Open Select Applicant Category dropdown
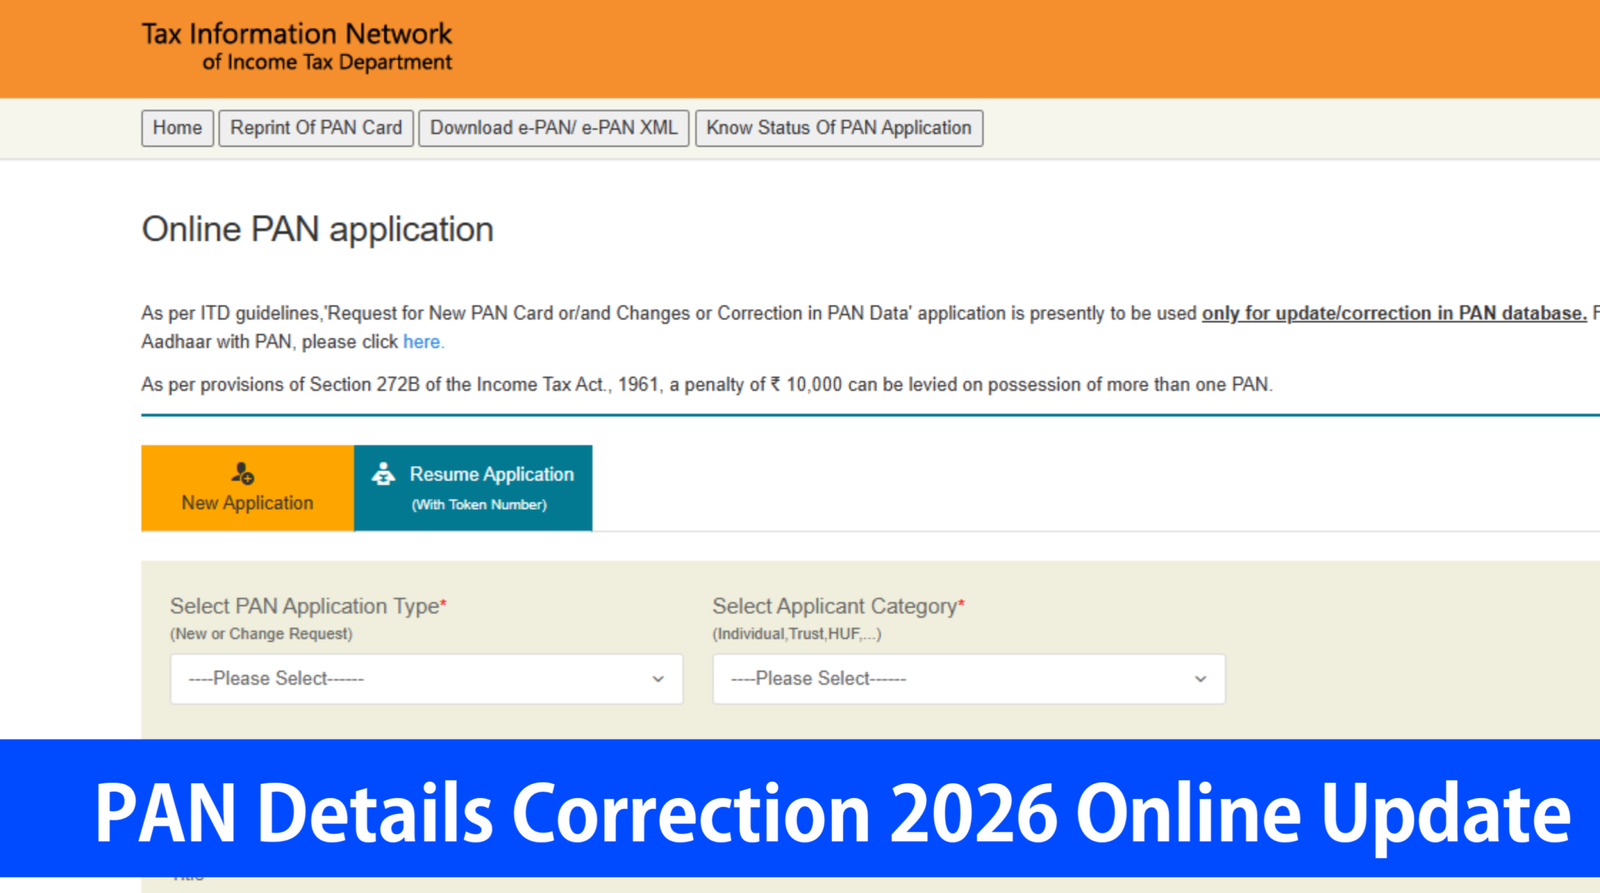Viewport: 1600px width, 893px height. tap(969, 679)
